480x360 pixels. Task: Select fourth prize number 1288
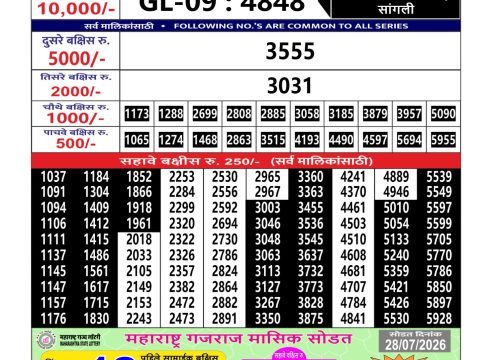(171, 114)
